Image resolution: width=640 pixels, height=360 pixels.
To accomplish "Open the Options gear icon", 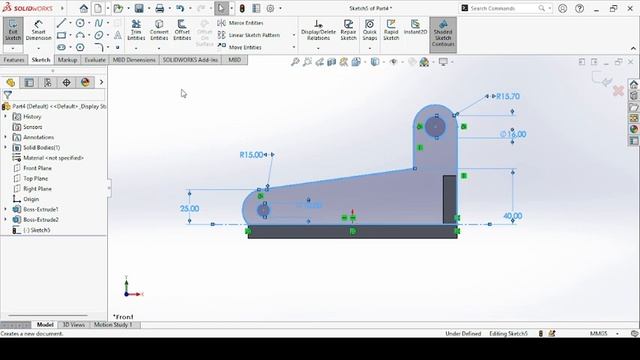I will click(270, 8).
